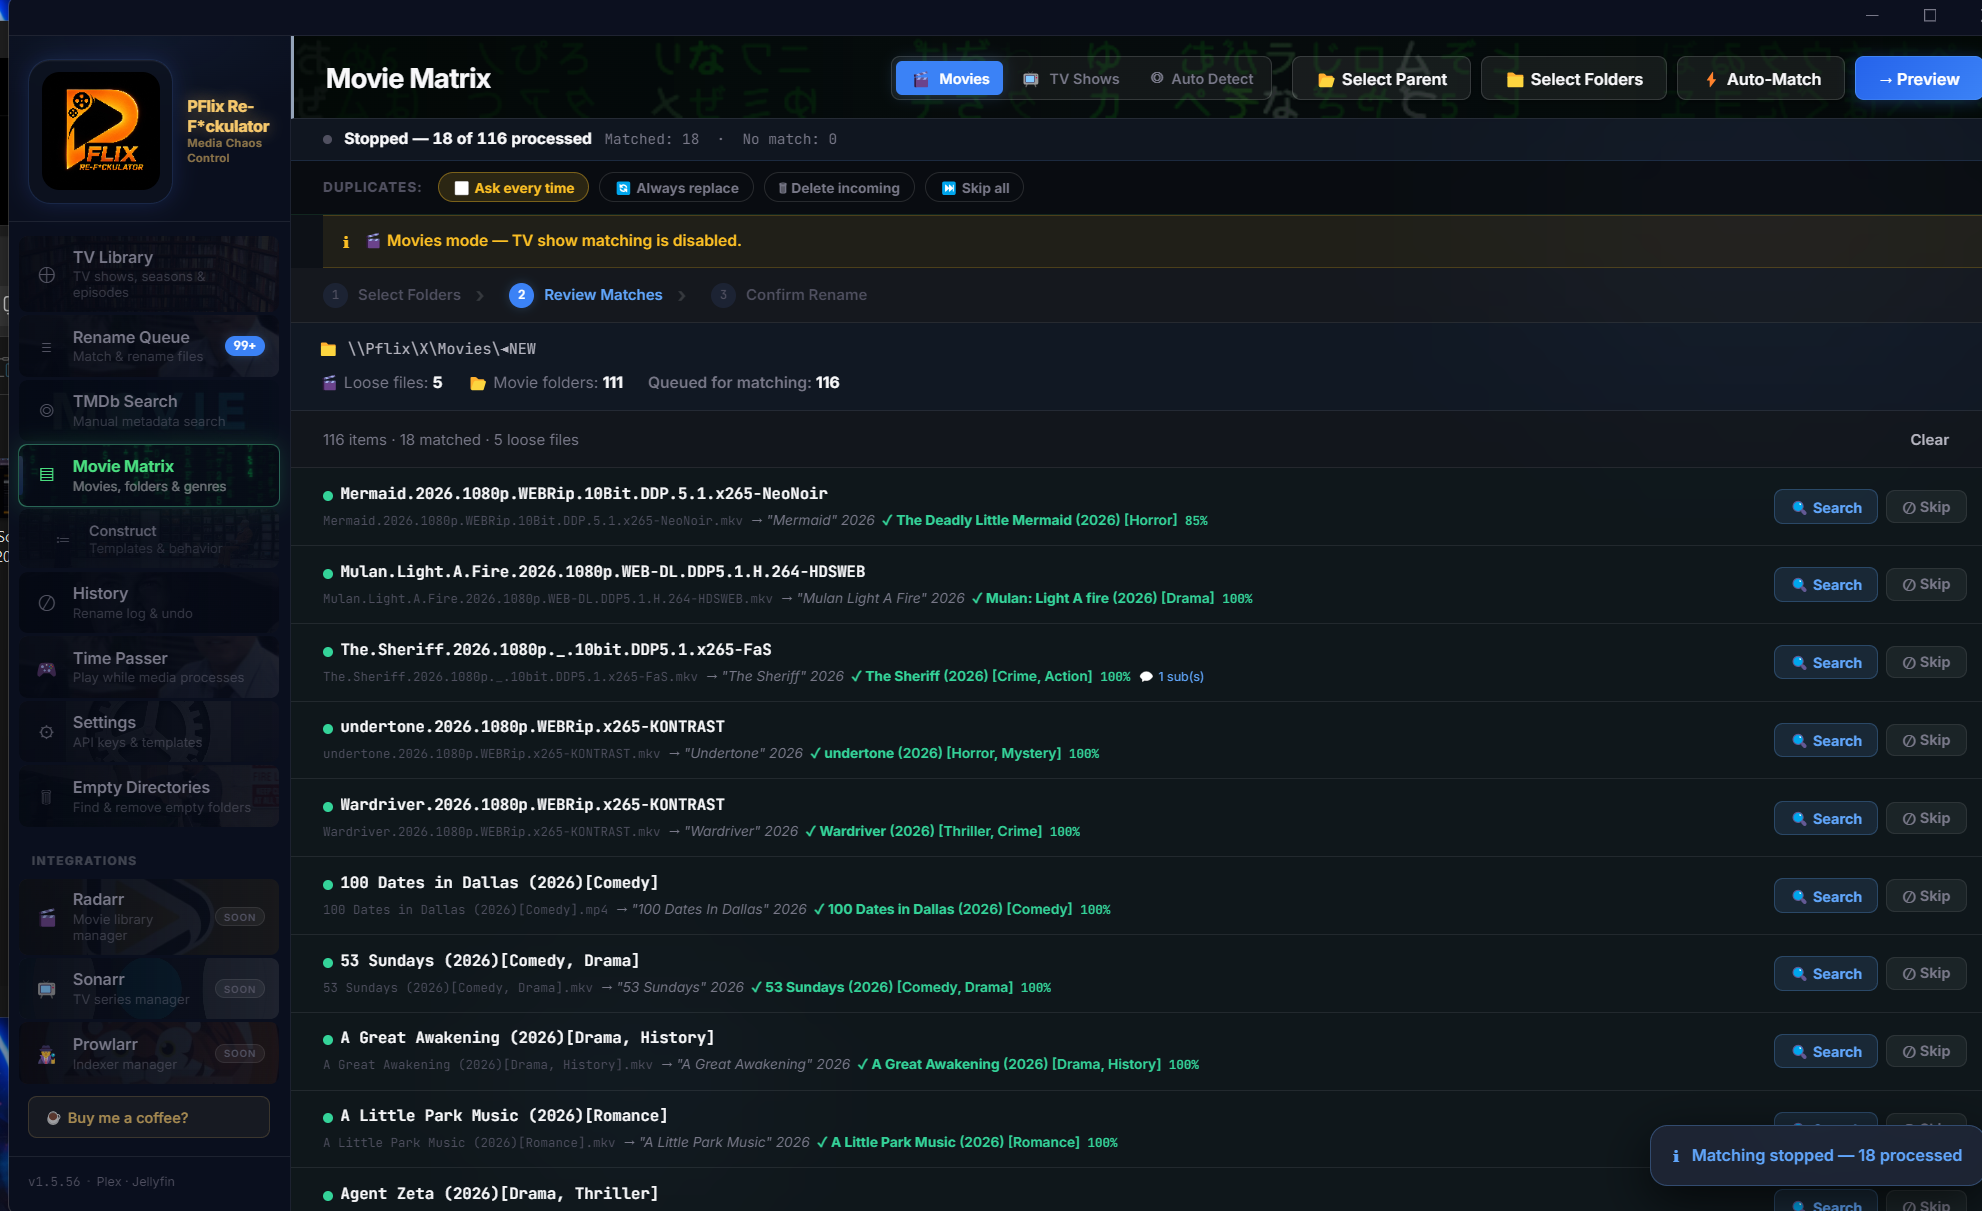
Task: Open the Settings page
Action: click(x=149, y=732)
